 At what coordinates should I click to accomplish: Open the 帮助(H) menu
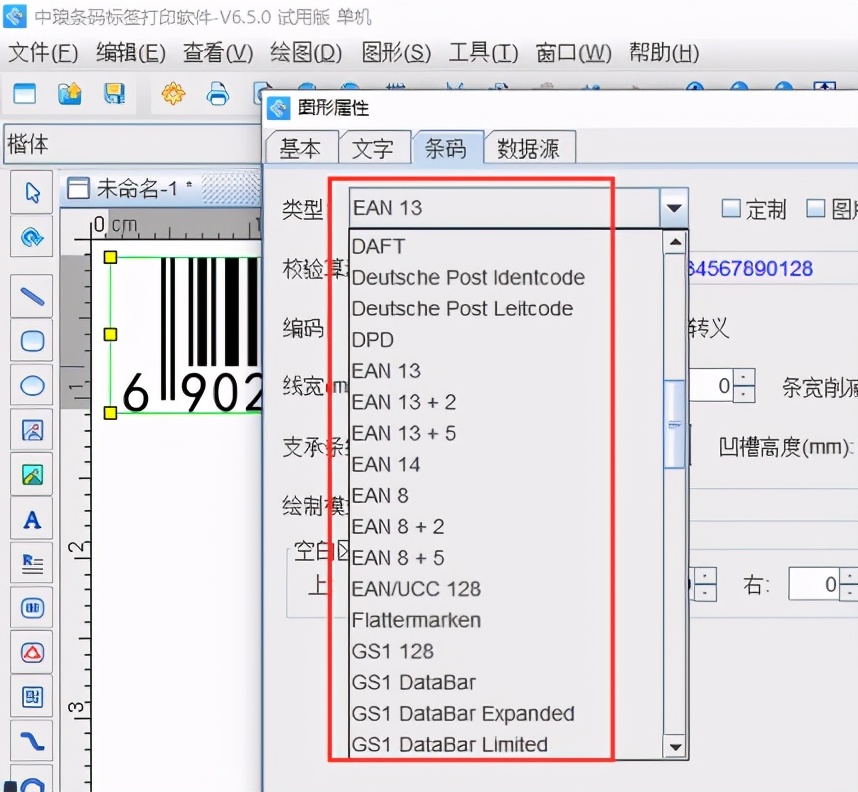point(664,53)
